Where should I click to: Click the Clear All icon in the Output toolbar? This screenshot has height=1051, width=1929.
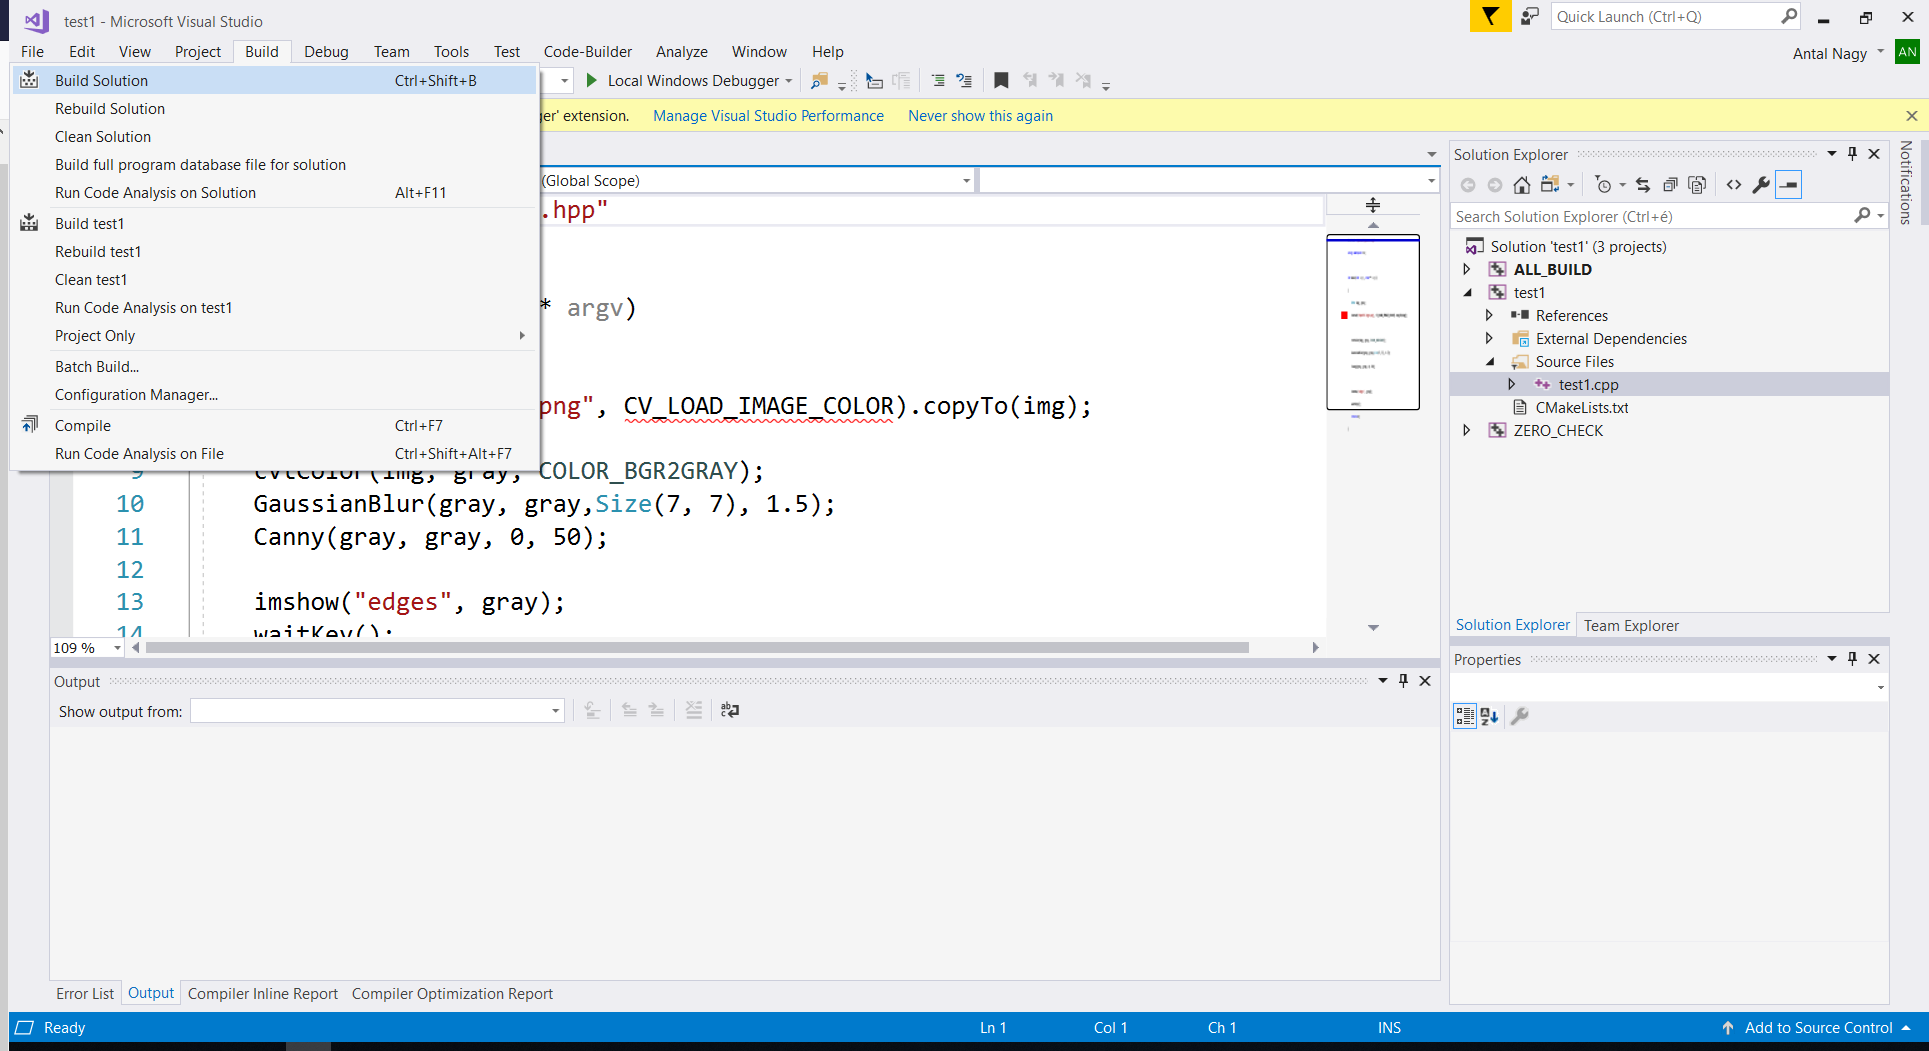coord(694,710)
